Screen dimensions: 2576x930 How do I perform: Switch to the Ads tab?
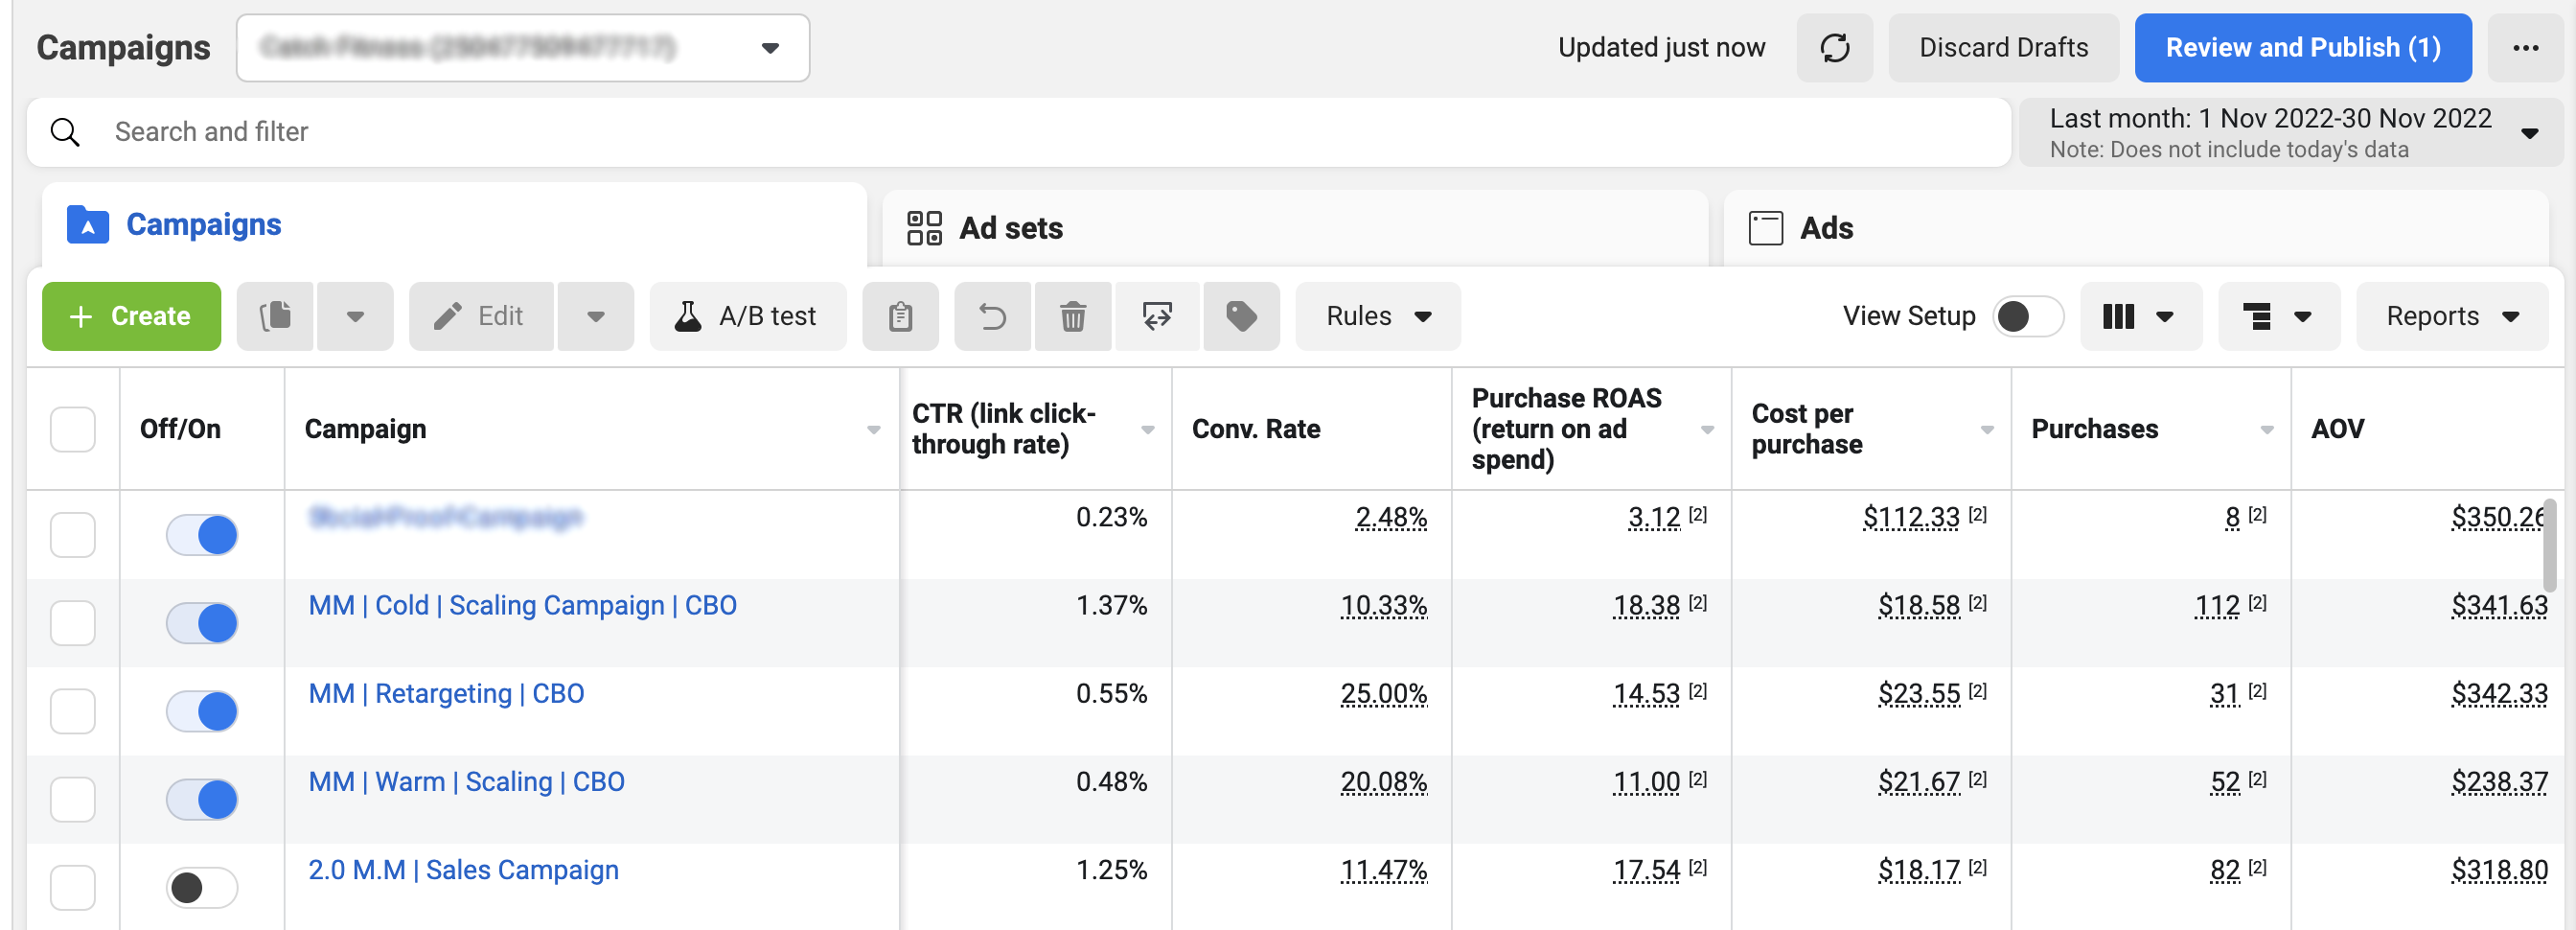(x=1825, y=228)
